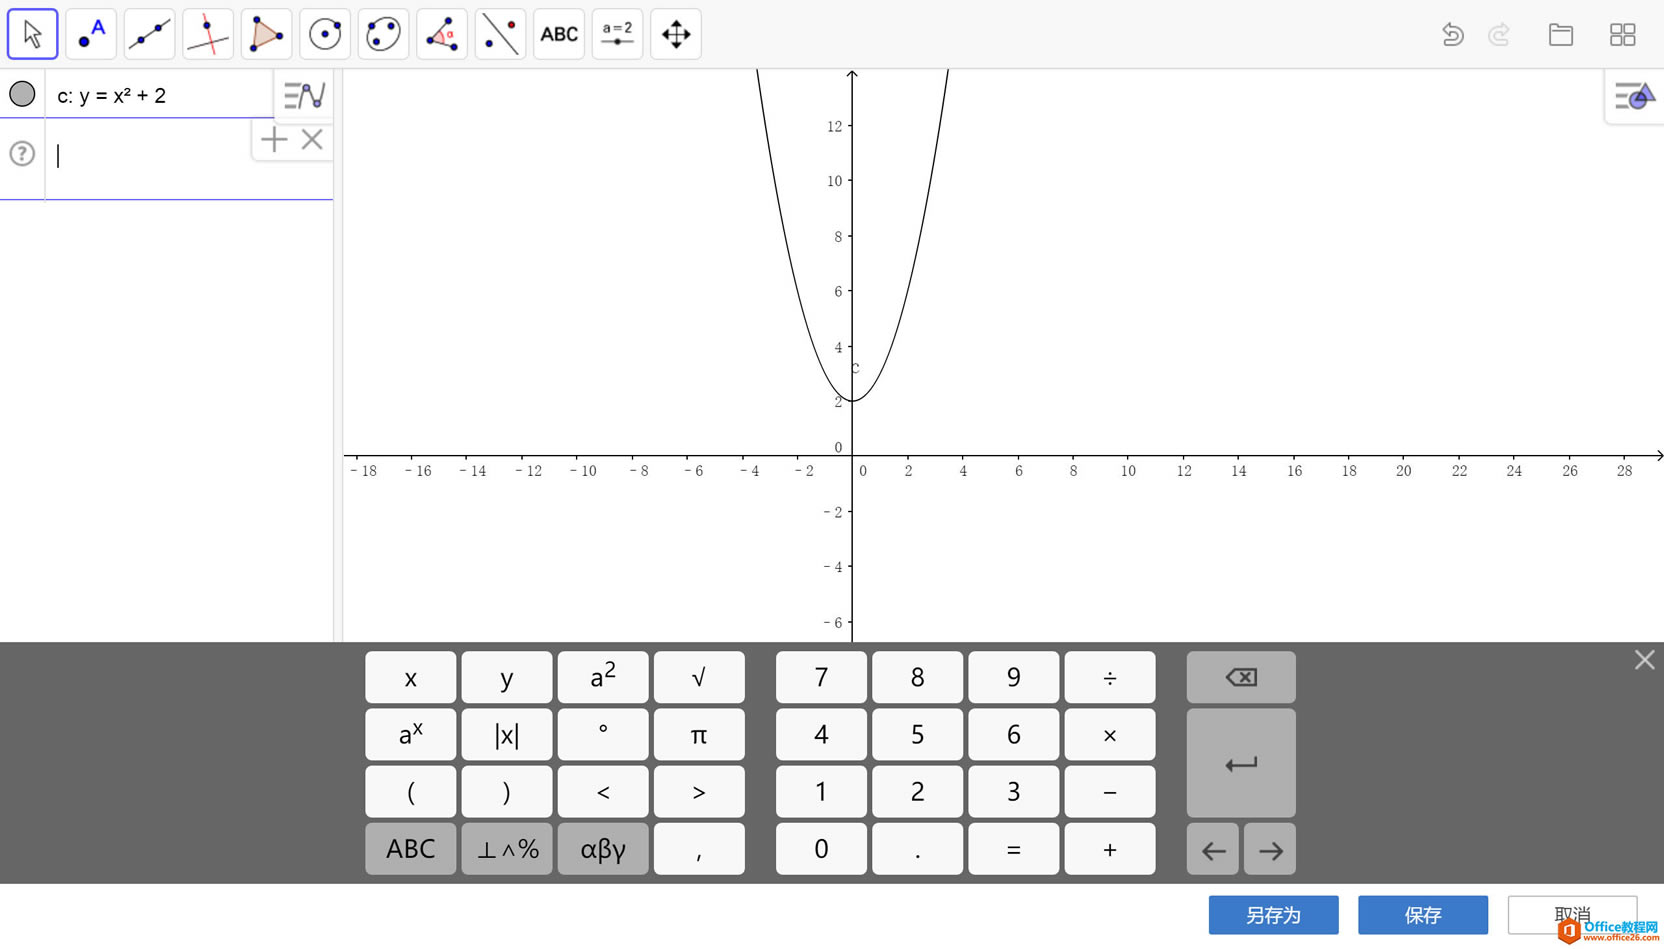The height and width of the screenshot is (949, 1664).
Task: Tap the greater-than key
Action: (699, 792)
